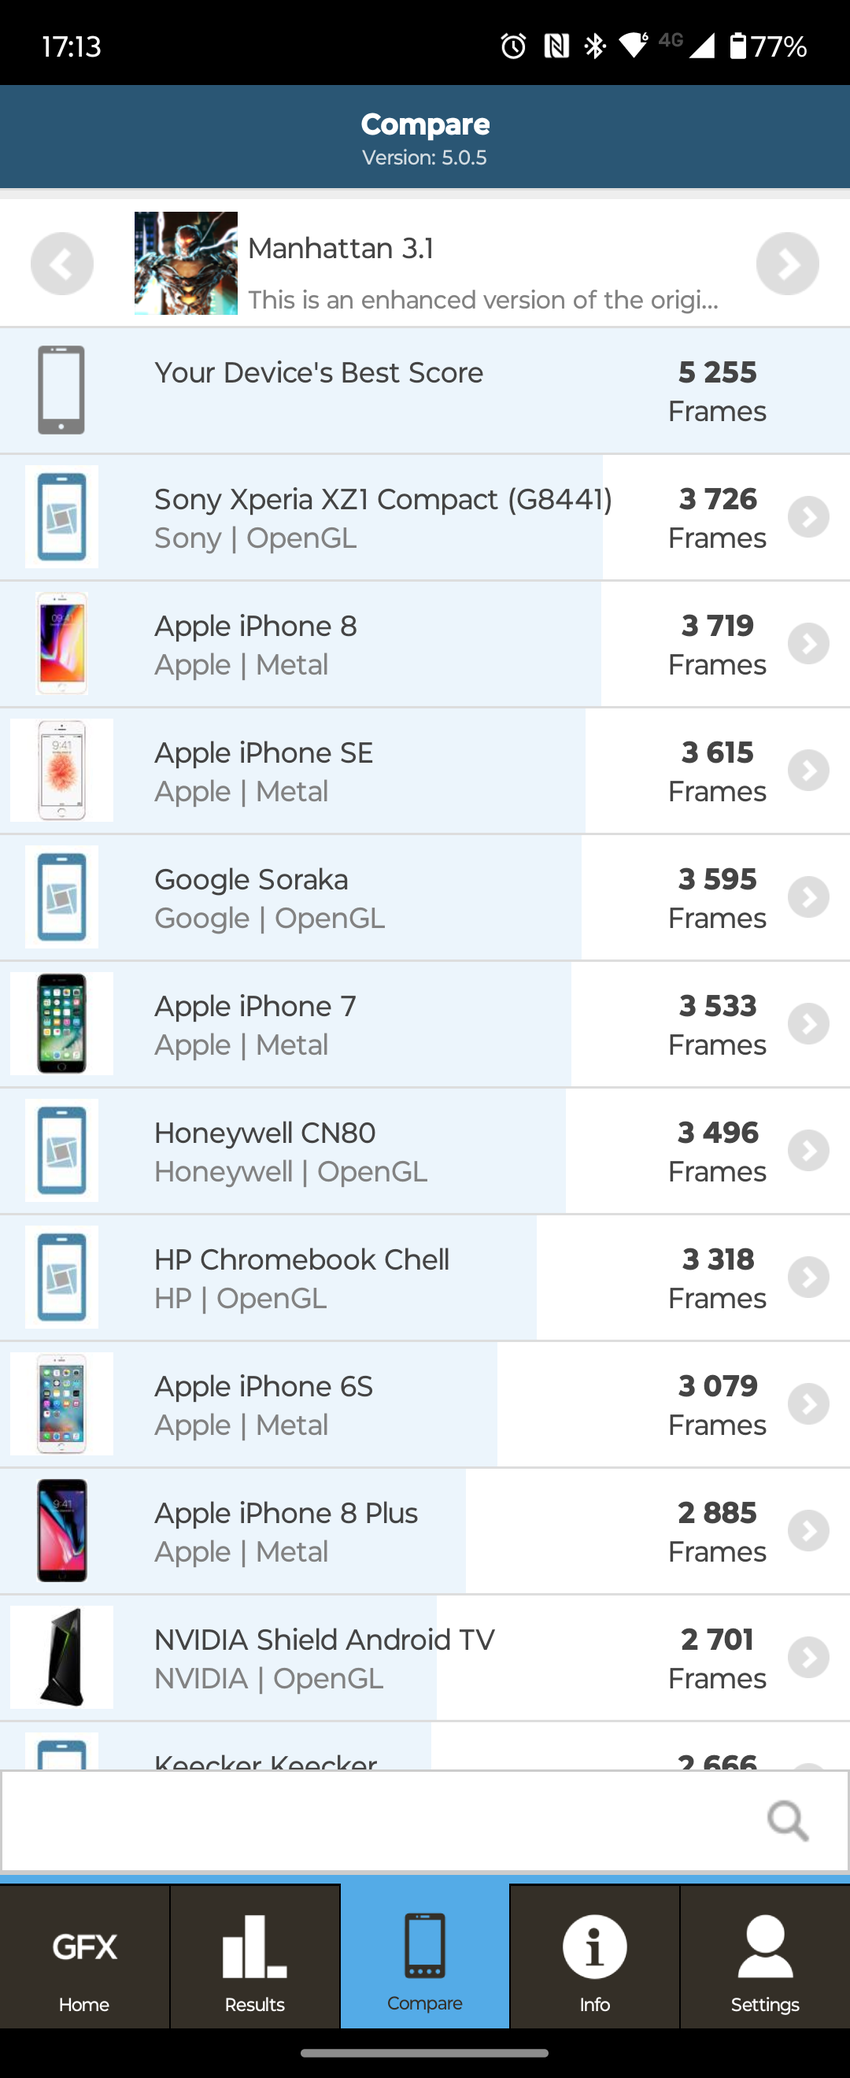Expand Sony Xperia XZ1 Compact details chevron

pos(808,517)
